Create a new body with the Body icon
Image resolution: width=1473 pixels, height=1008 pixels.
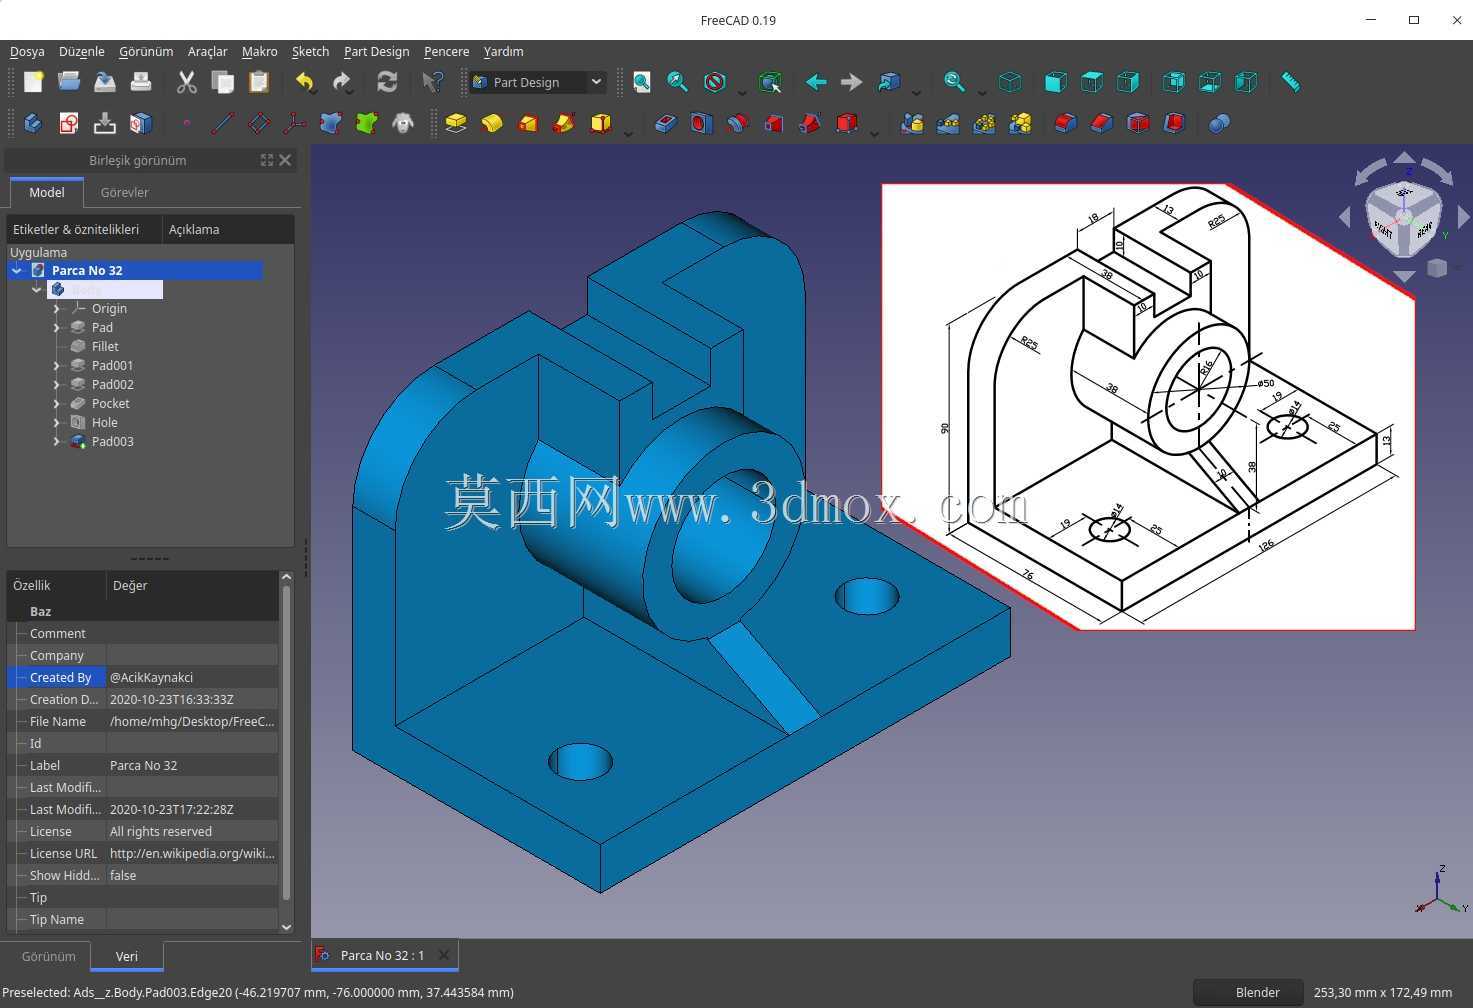pyautogui.click(x=33, y=123)
